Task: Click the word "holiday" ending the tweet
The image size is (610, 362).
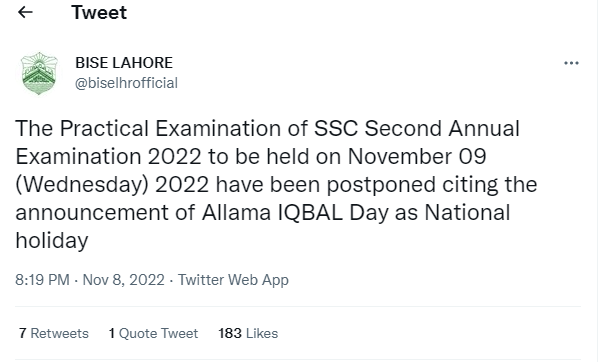Action: pyautogui.click(x=52, y=241)
